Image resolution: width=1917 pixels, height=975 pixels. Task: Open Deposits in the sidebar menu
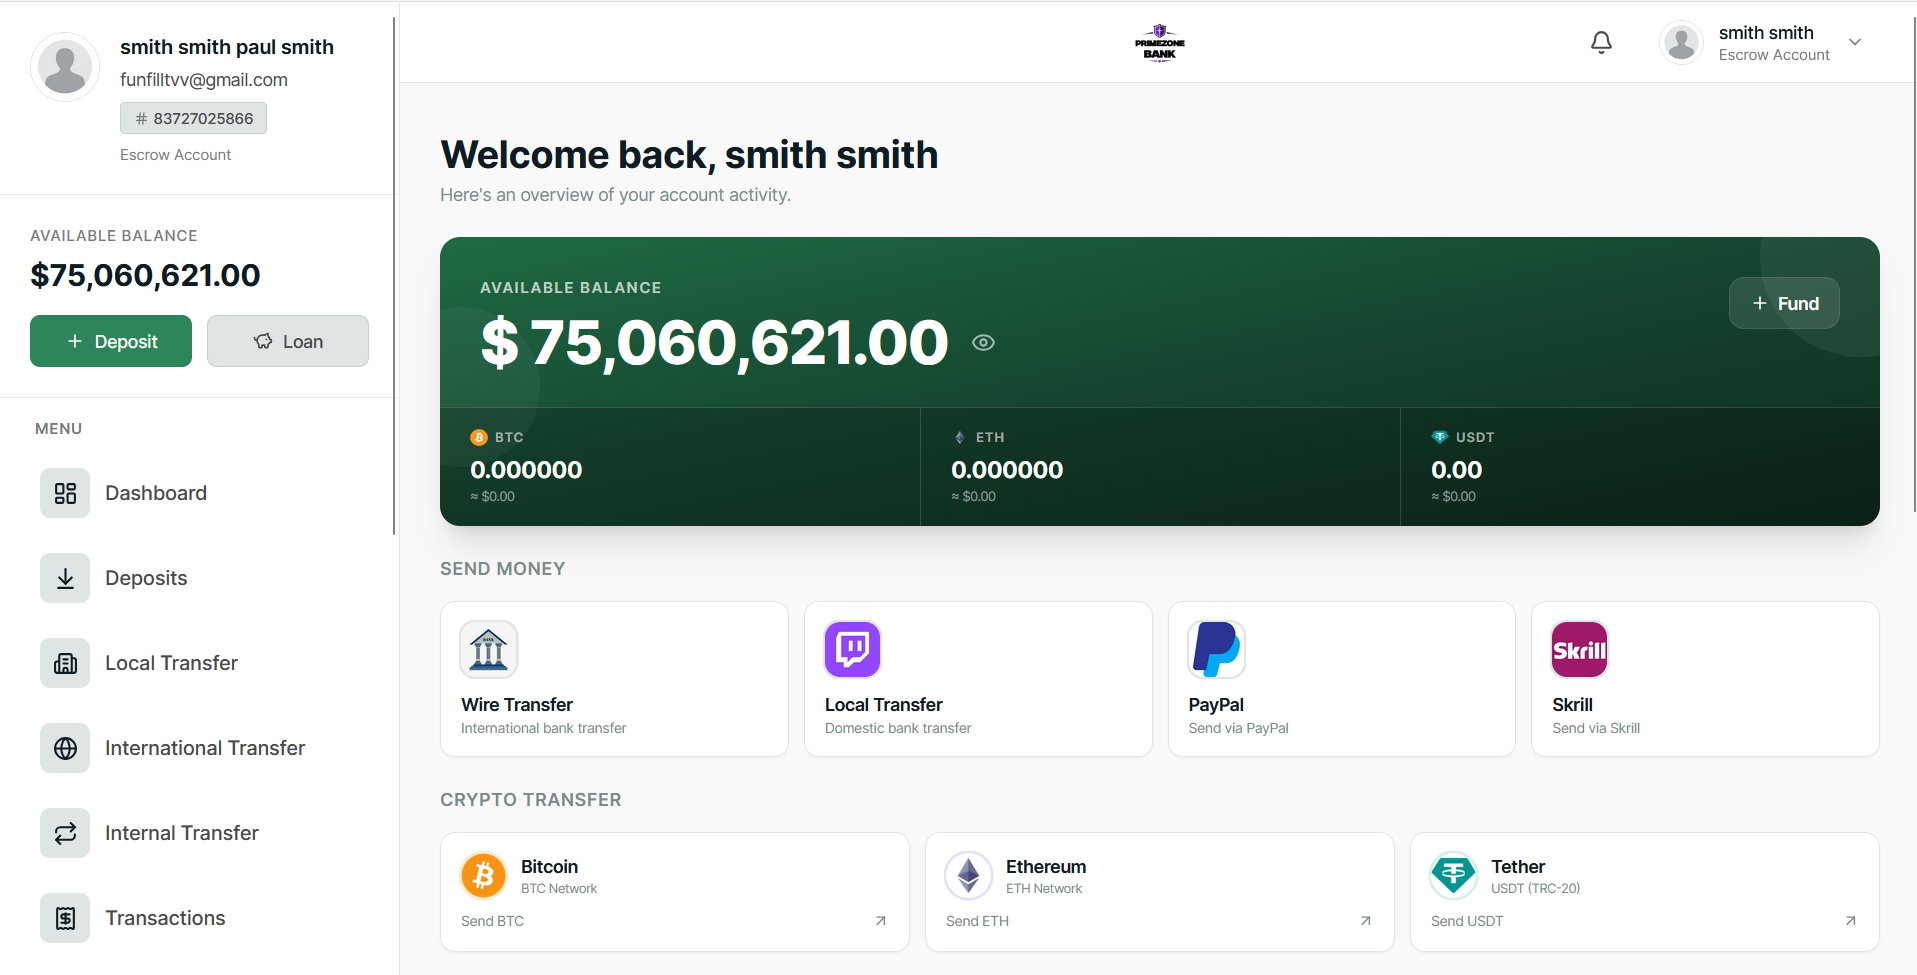pos(146,578)
